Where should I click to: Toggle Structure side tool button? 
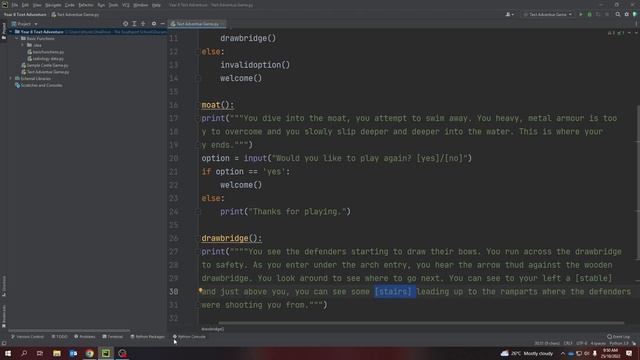(4, 286)
